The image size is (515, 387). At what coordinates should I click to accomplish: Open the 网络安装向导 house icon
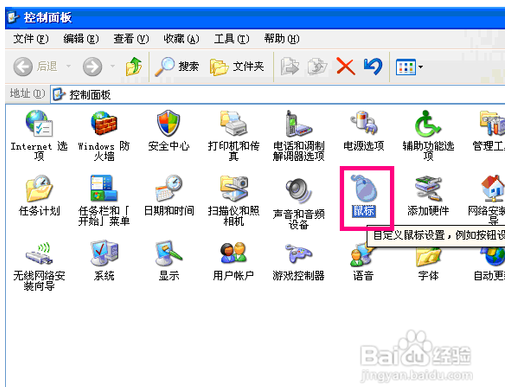tap(493, 188)
